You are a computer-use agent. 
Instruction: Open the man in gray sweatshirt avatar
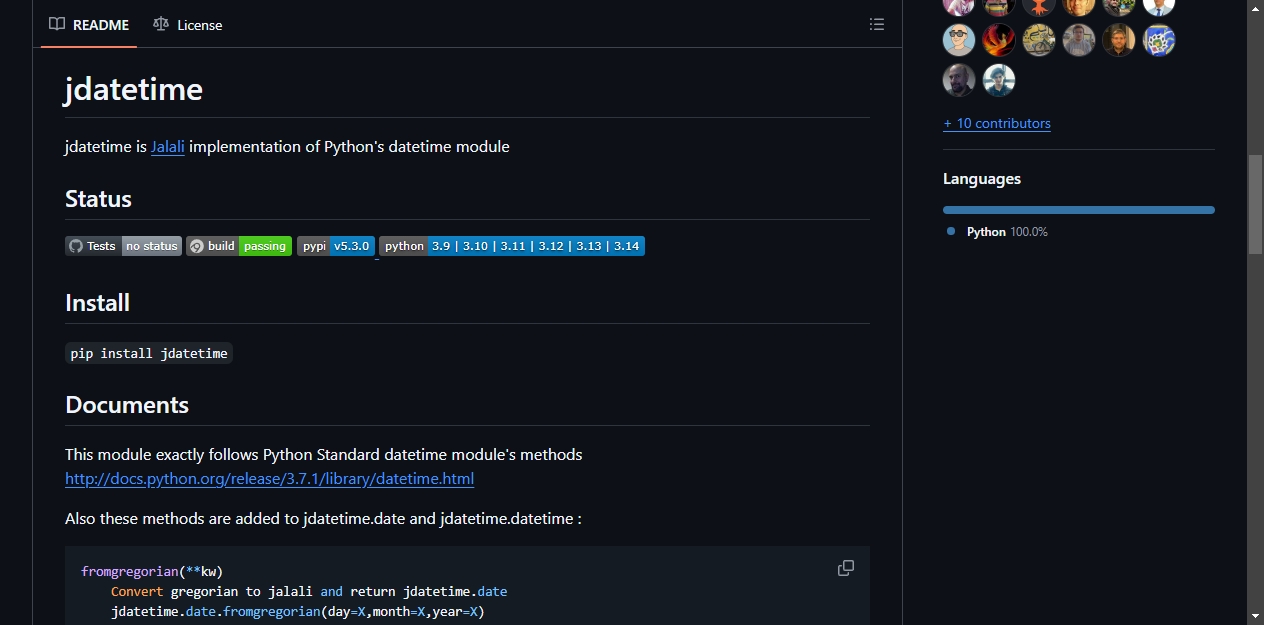pyautogui.click(x=1079, y=40)
